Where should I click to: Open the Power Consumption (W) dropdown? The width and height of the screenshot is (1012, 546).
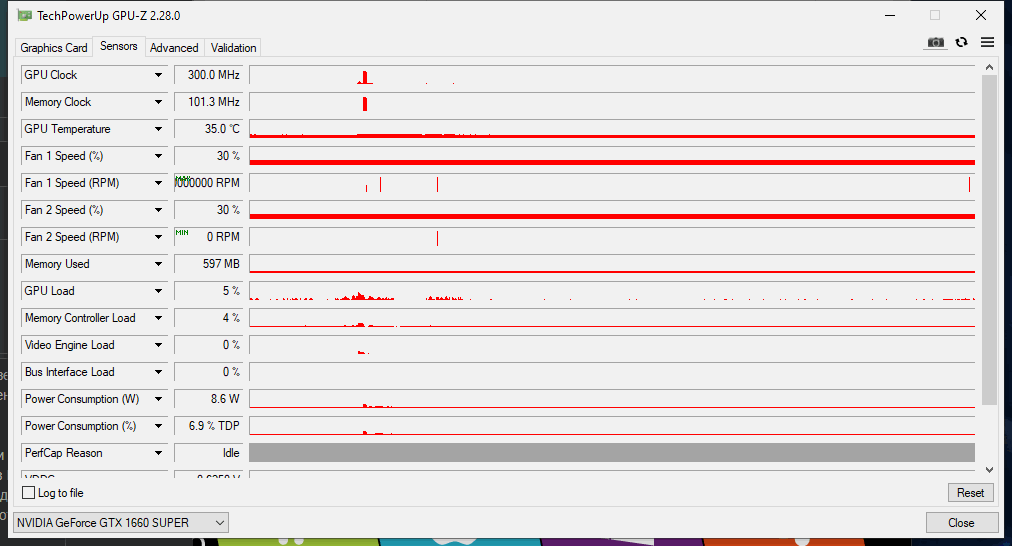tap(158, 399)
